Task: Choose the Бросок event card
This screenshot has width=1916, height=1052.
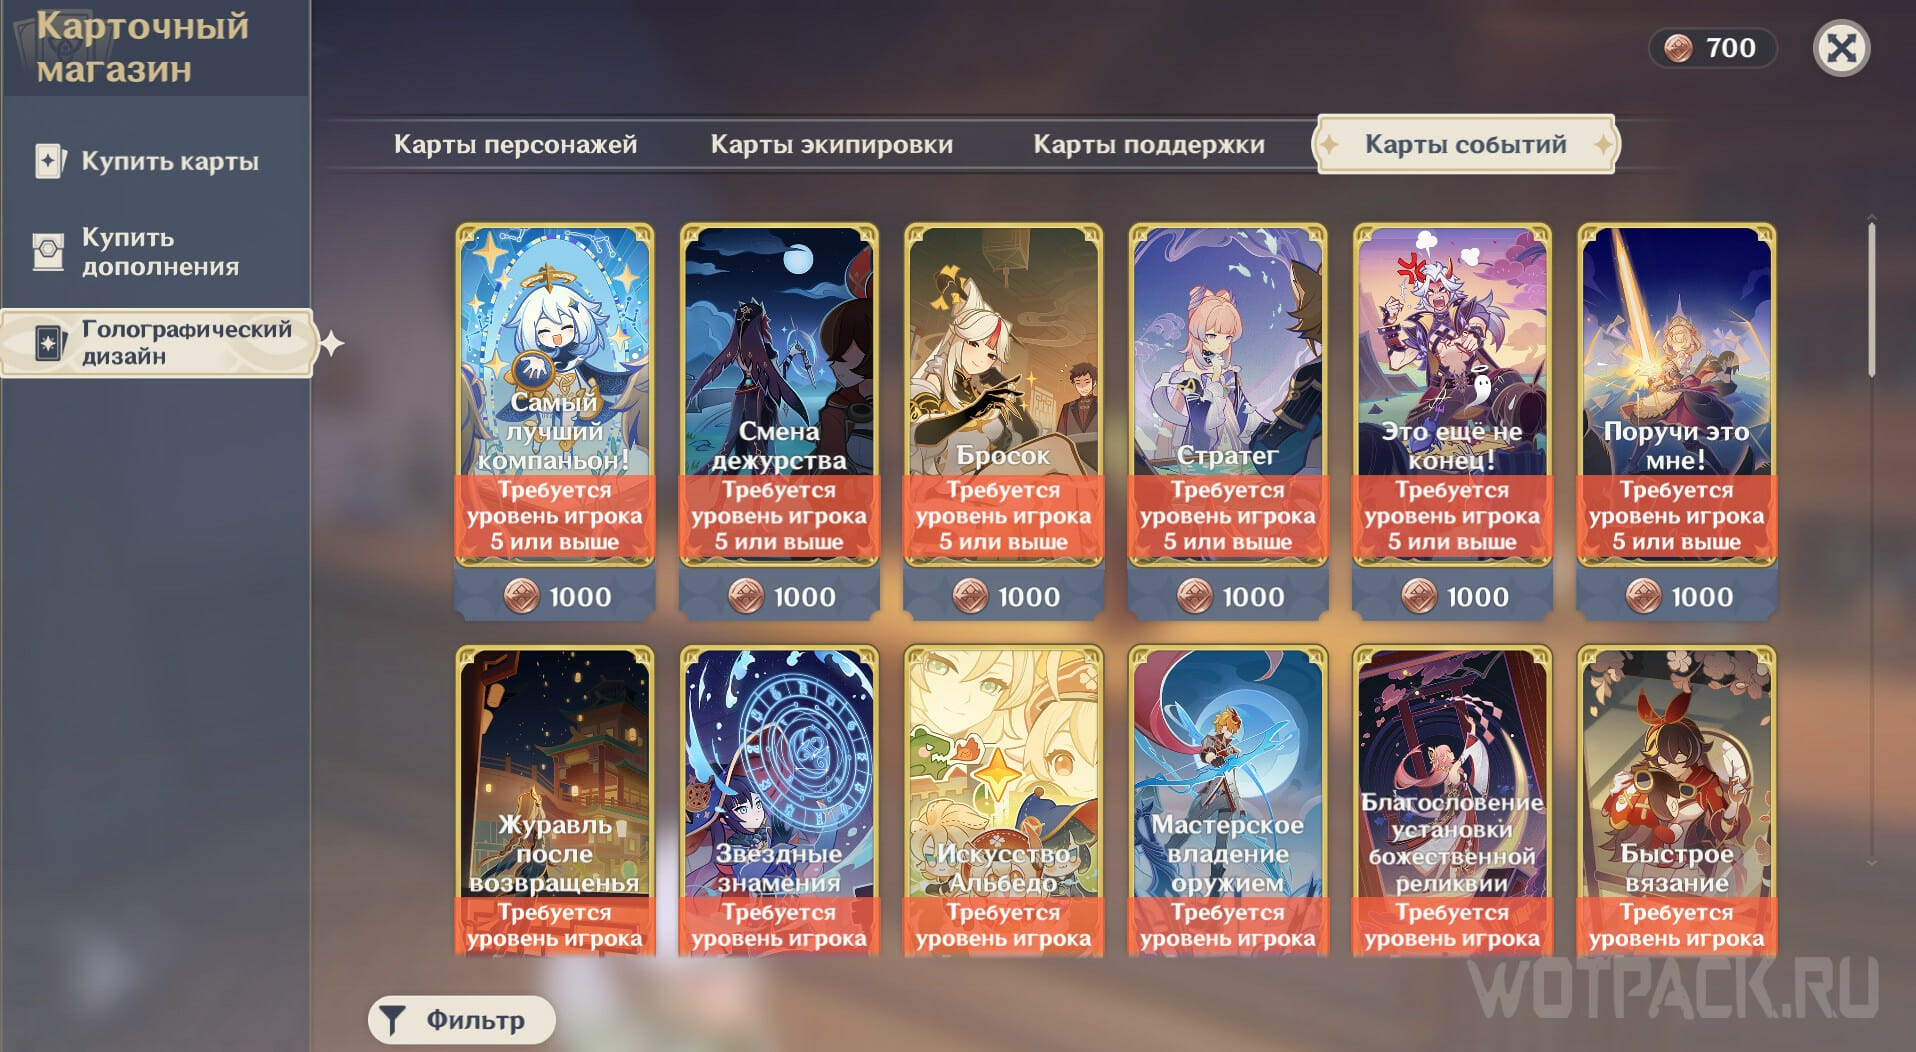Action: point(1003,395)
